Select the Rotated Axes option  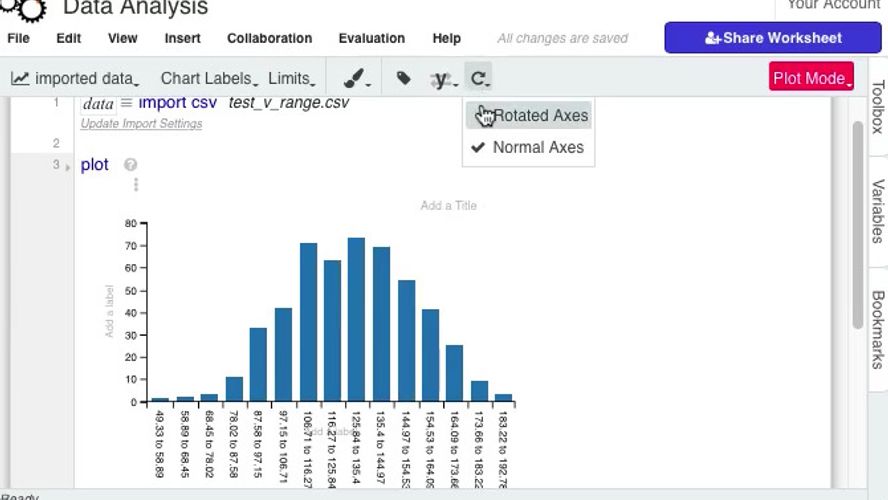540,115
